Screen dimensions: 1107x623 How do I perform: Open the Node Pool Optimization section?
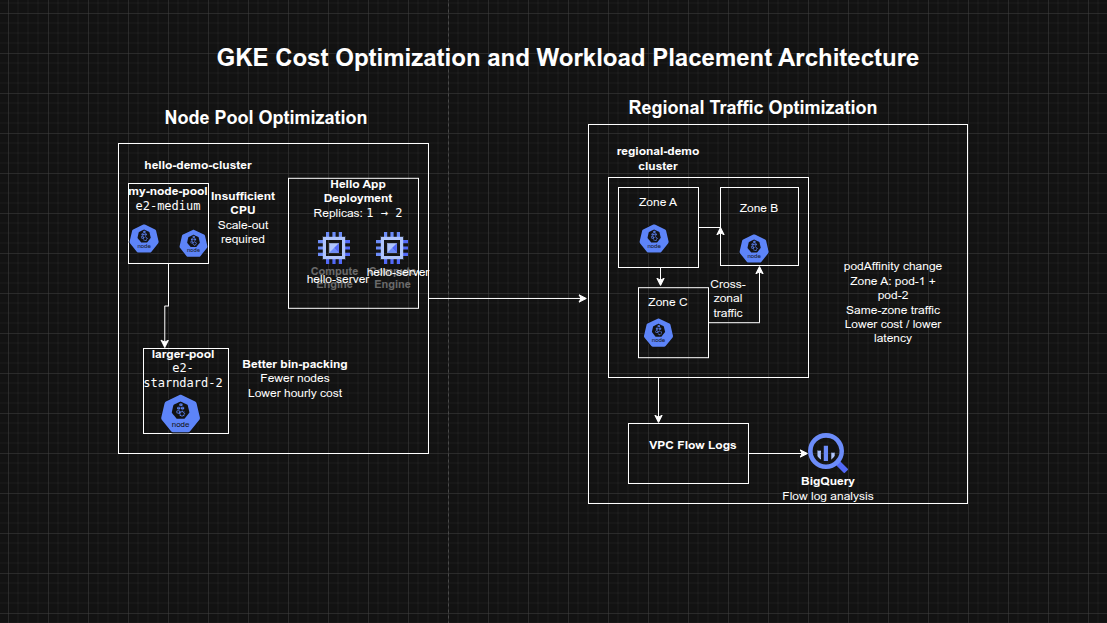coord(266,117)
